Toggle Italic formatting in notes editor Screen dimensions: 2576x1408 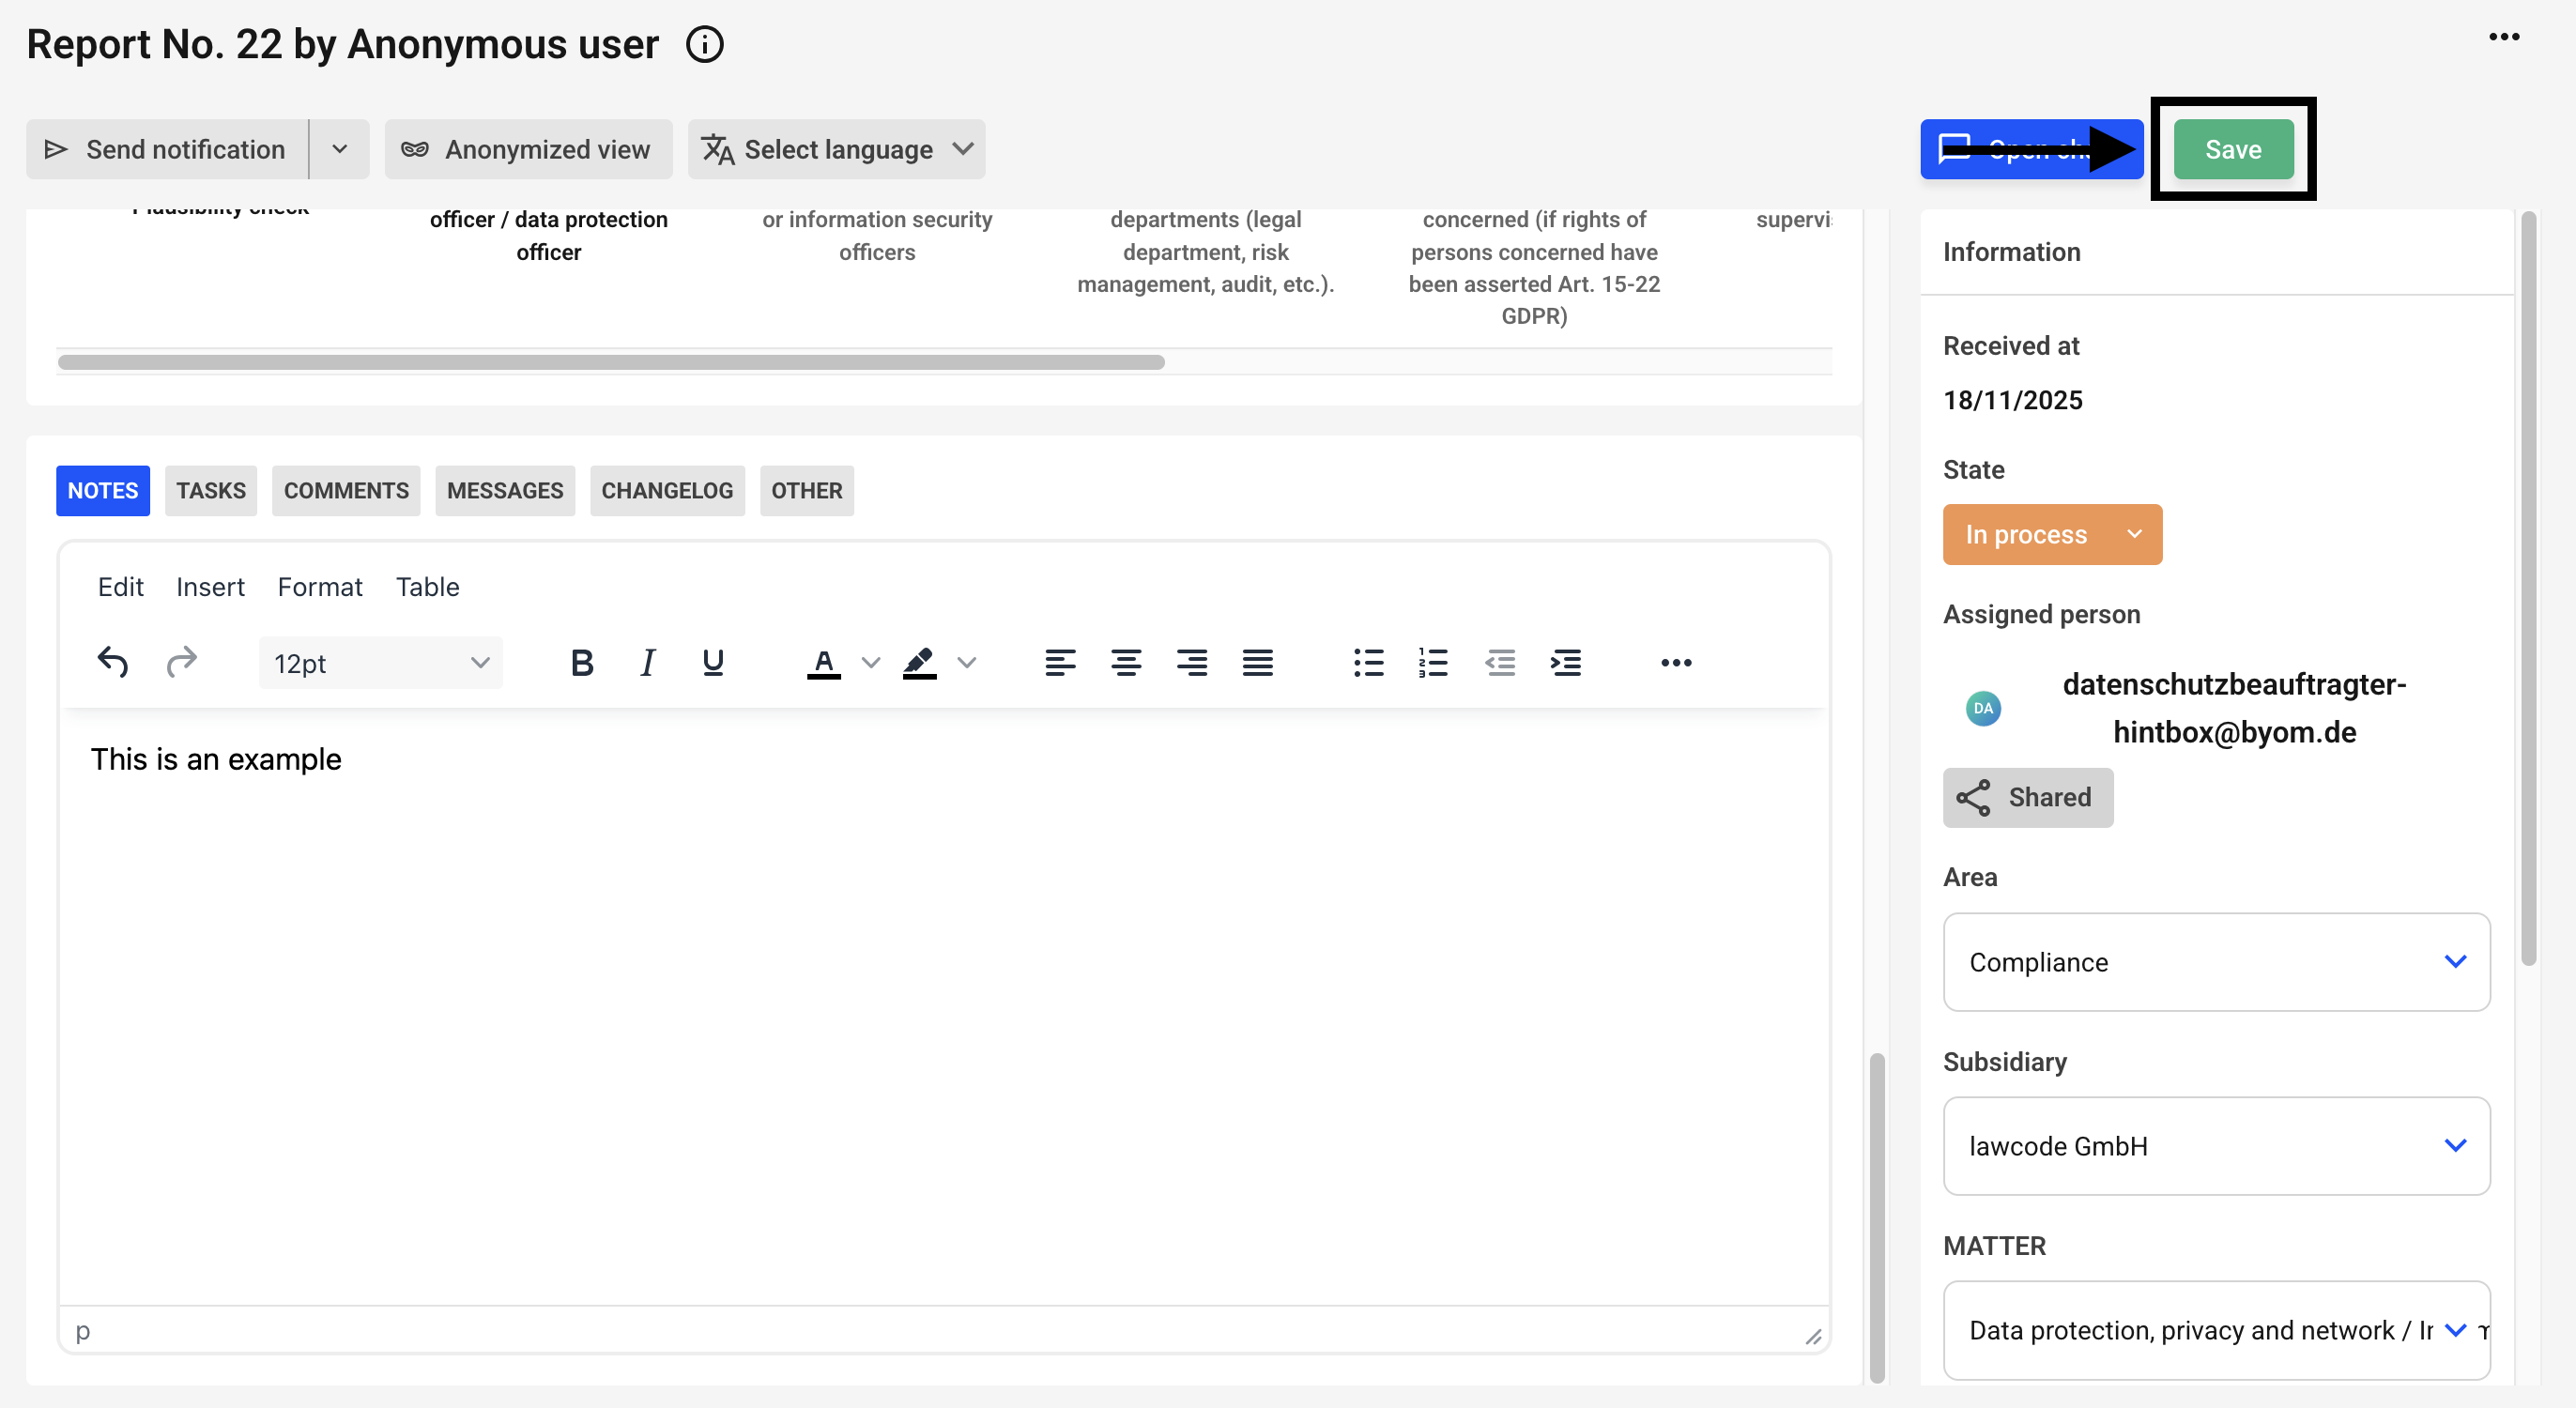(x=647, y=662)
